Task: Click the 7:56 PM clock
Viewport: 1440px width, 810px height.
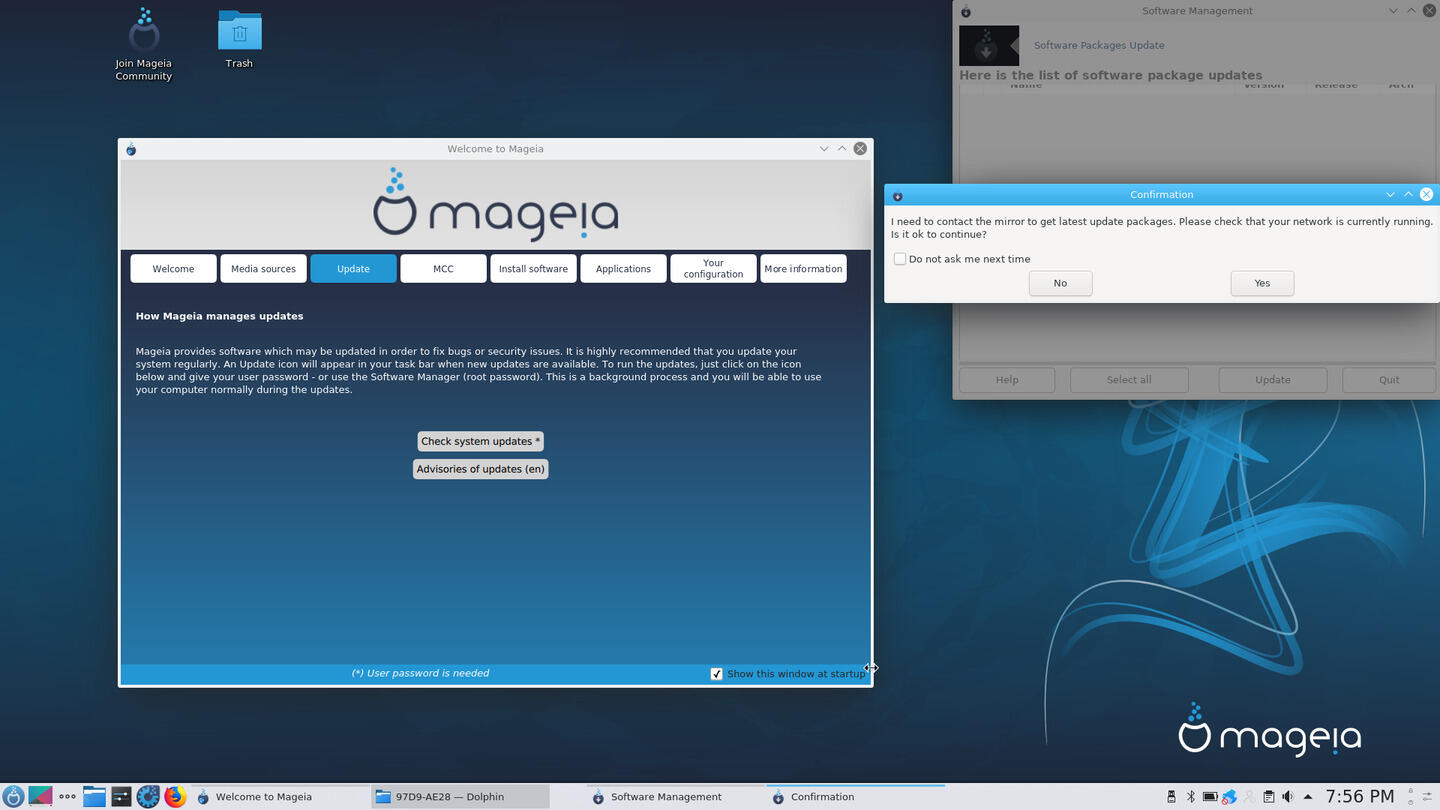Action: point(1360,796)
